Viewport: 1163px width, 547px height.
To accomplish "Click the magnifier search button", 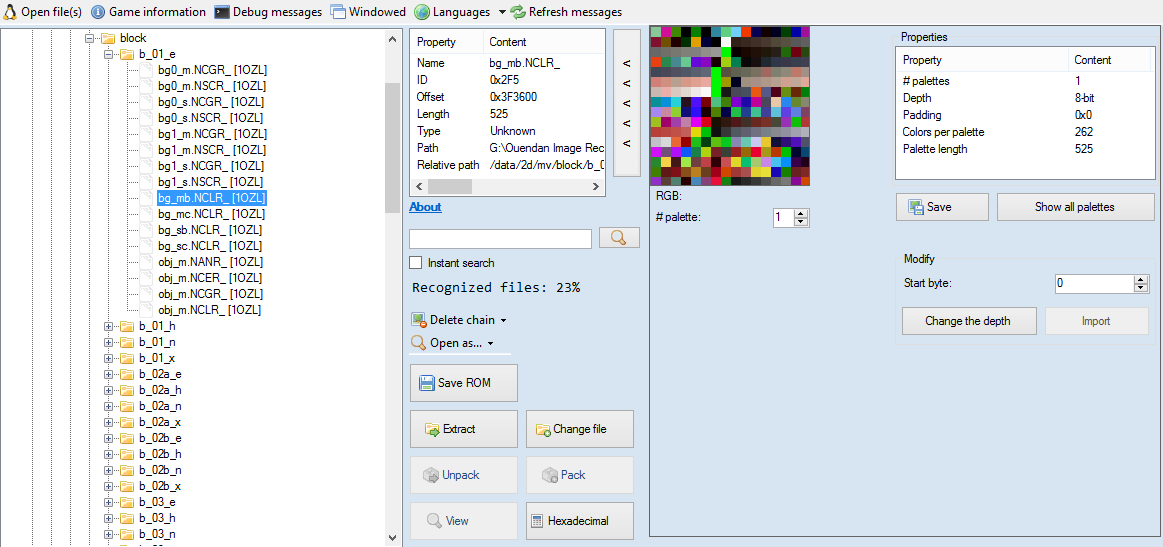I will click(619, 238).
